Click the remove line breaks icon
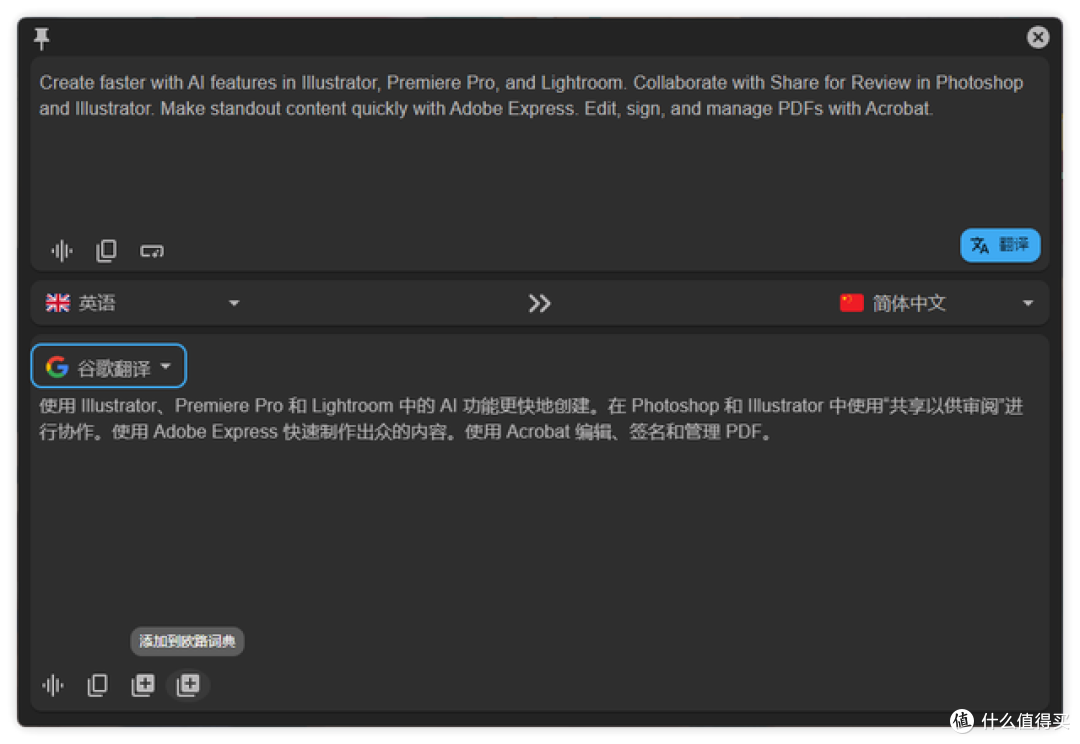The image size is (1080, 744). [152, 251]
